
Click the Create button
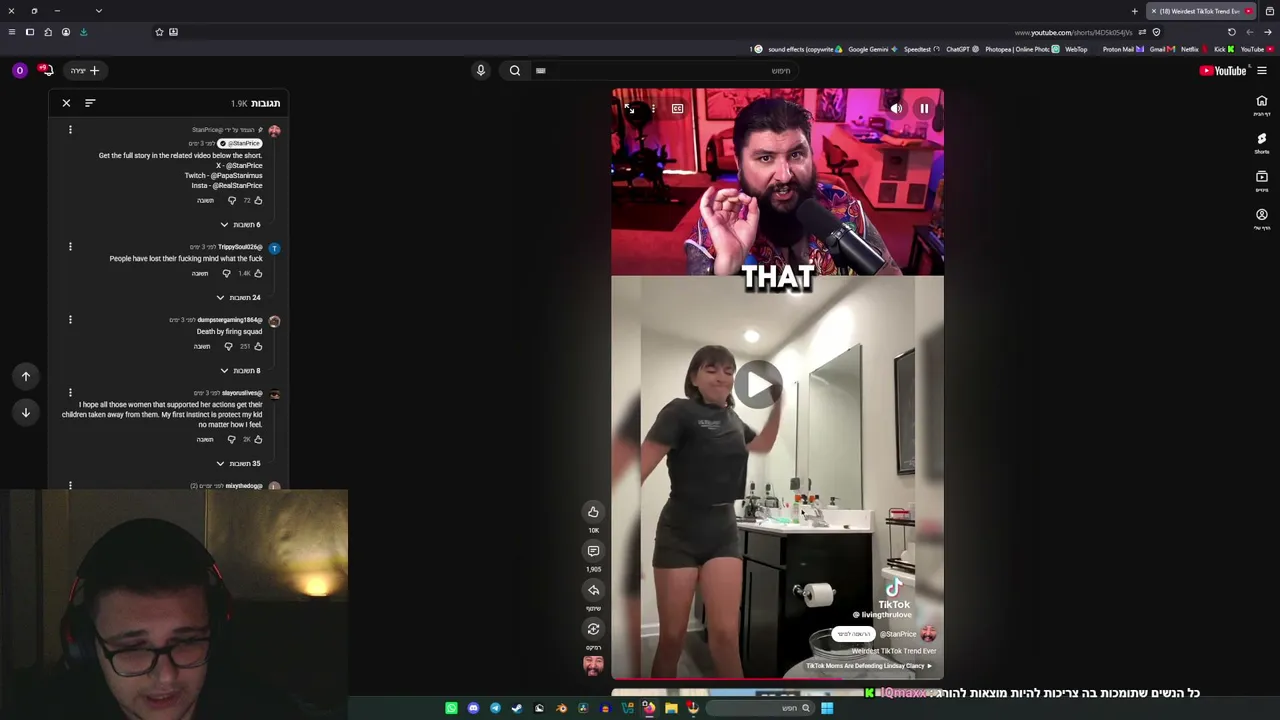coord(84,70)
